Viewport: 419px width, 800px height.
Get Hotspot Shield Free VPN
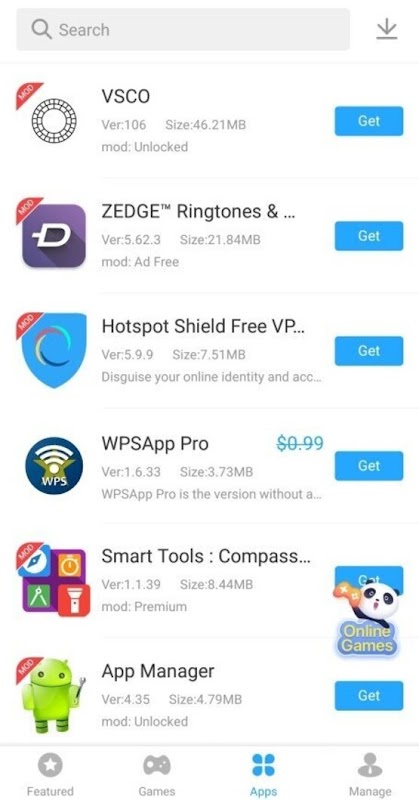369,351
